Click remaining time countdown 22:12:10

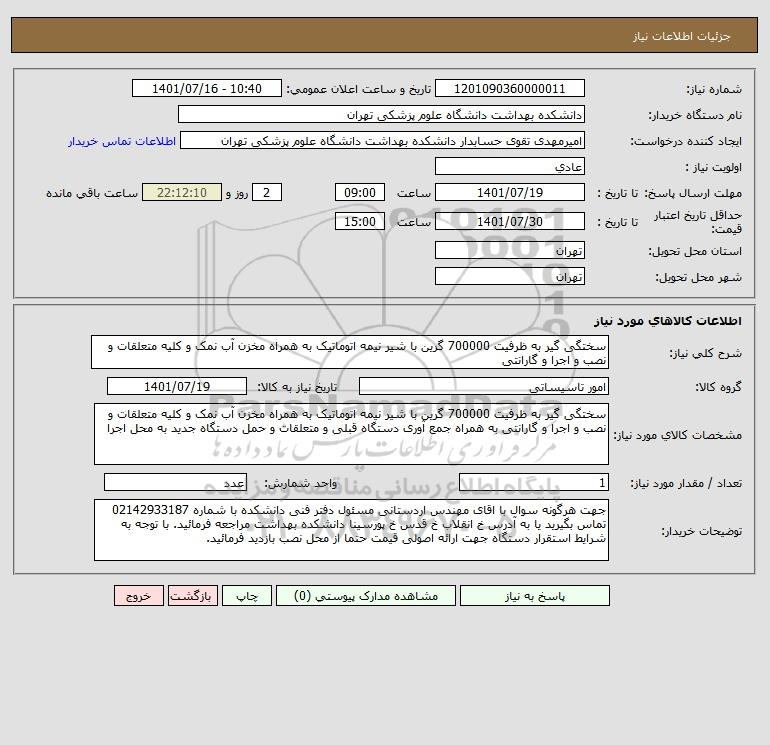(x=182, y=193)
